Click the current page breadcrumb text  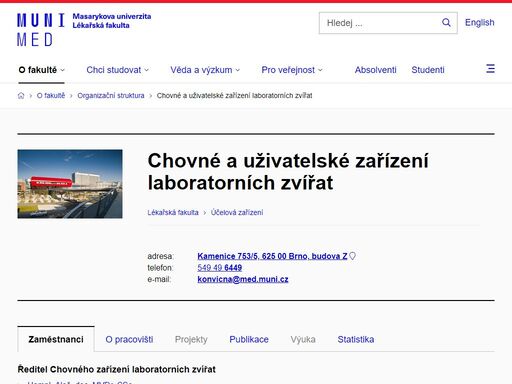(234, 96)
